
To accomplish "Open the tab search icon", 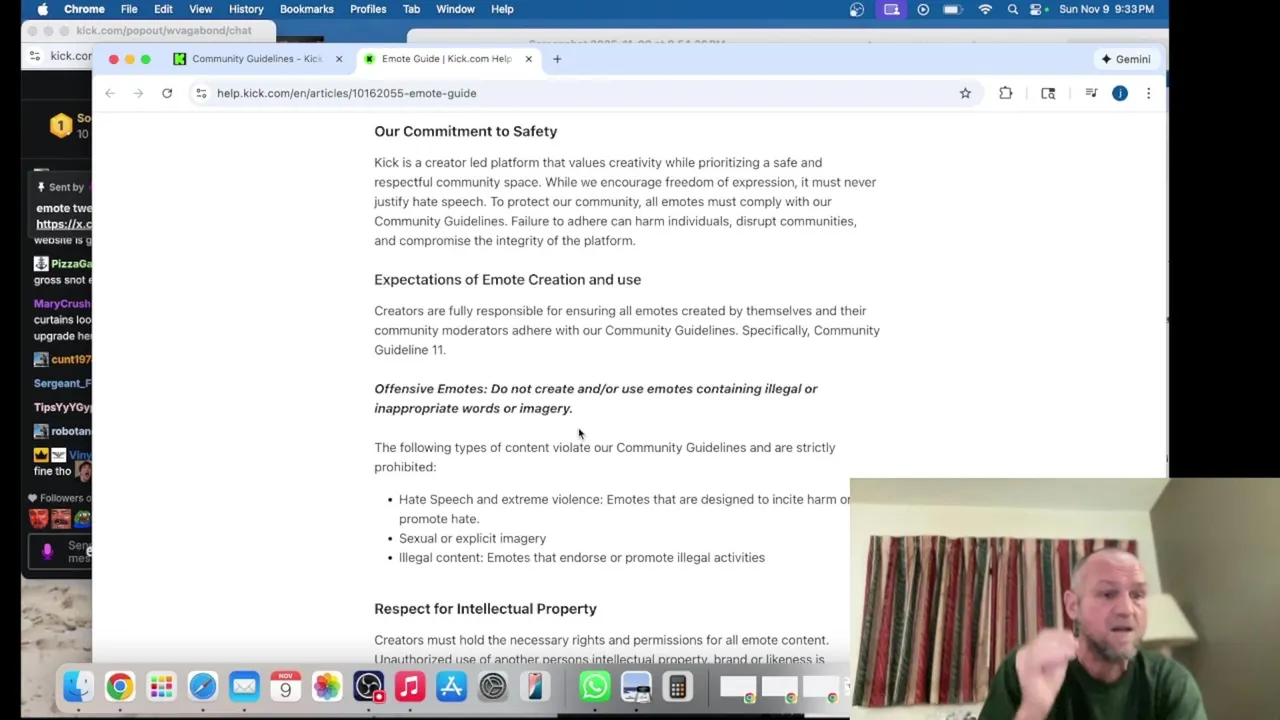I will coord(1048,93).
